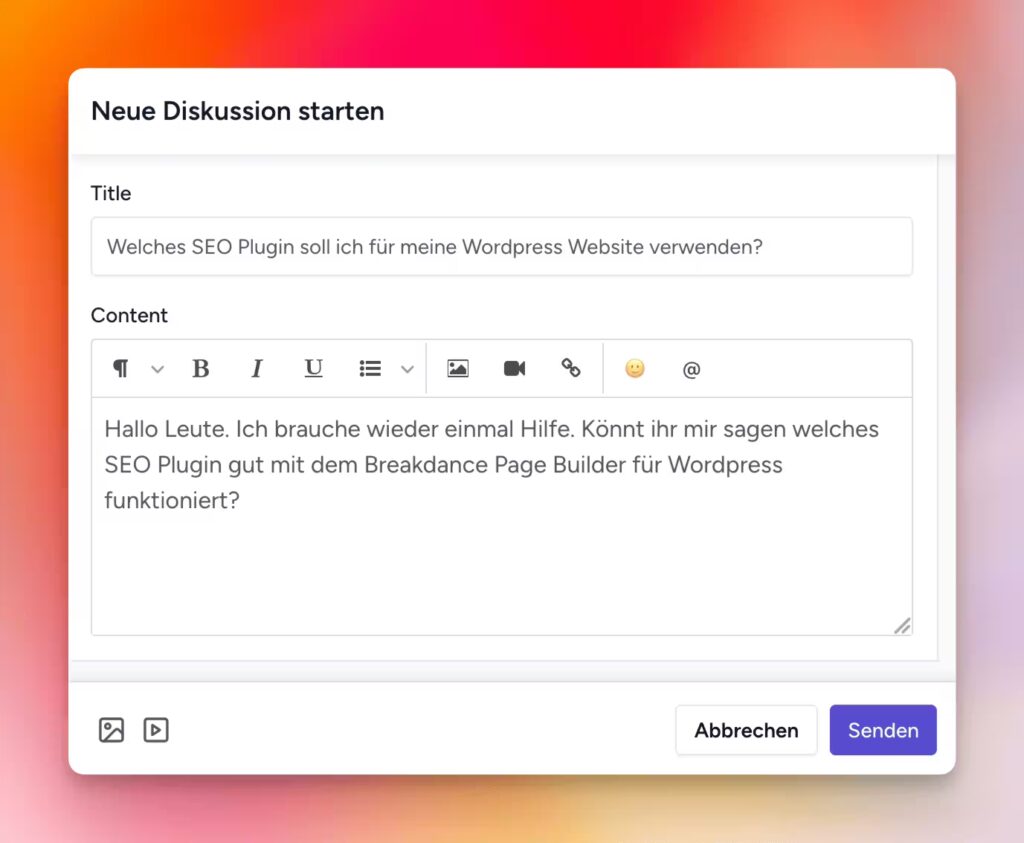Toggle italic formatting
Screen dimensions: 1024x843
(257, 368)
